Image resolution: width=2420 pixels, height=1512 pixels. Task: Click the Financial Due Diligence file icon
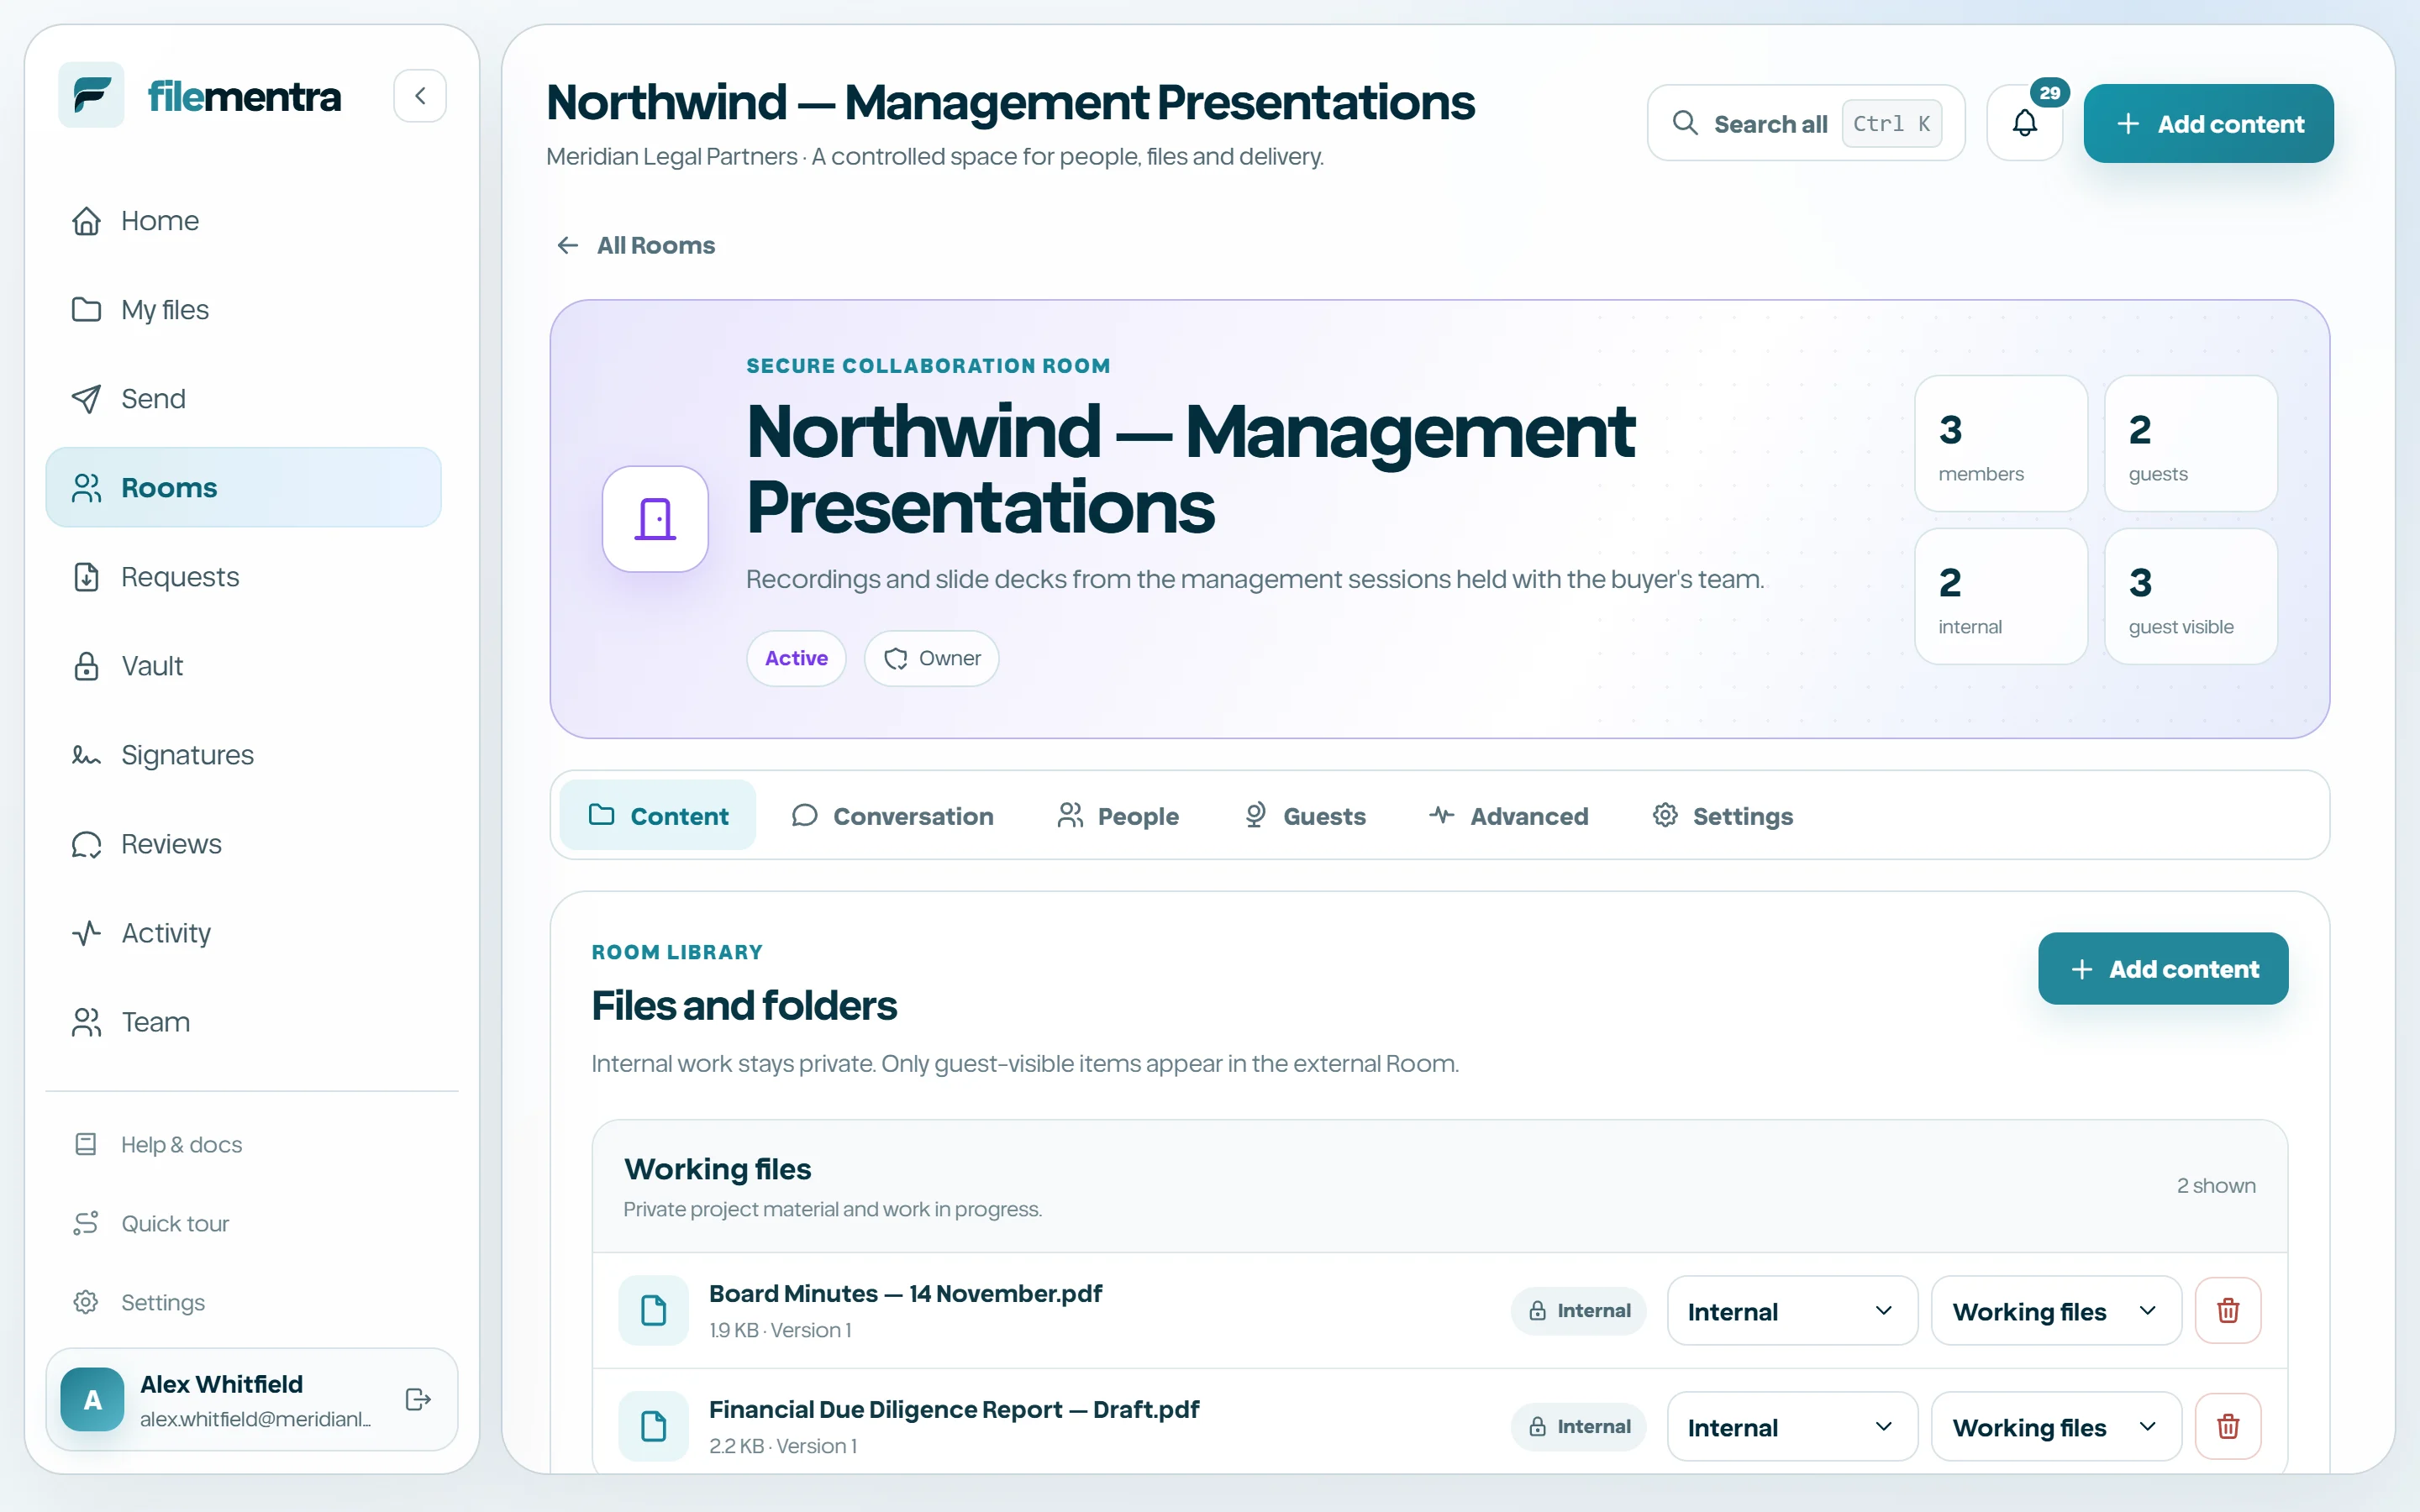[653, 1426]
